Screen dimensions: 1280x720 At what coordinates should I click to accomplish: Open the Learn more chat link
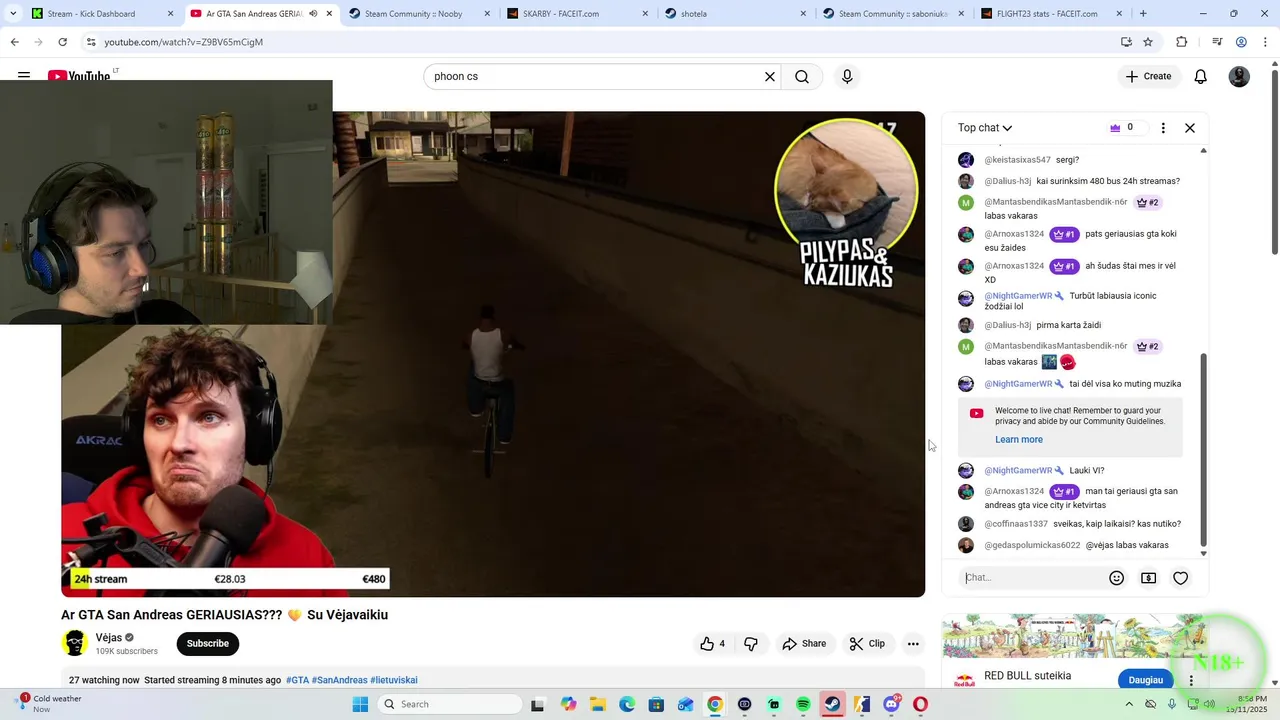1019,440
